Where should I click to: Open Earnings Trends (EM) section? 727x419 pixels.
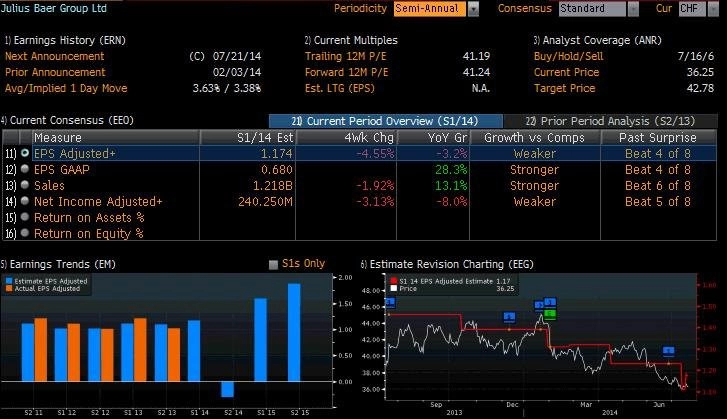58,264
